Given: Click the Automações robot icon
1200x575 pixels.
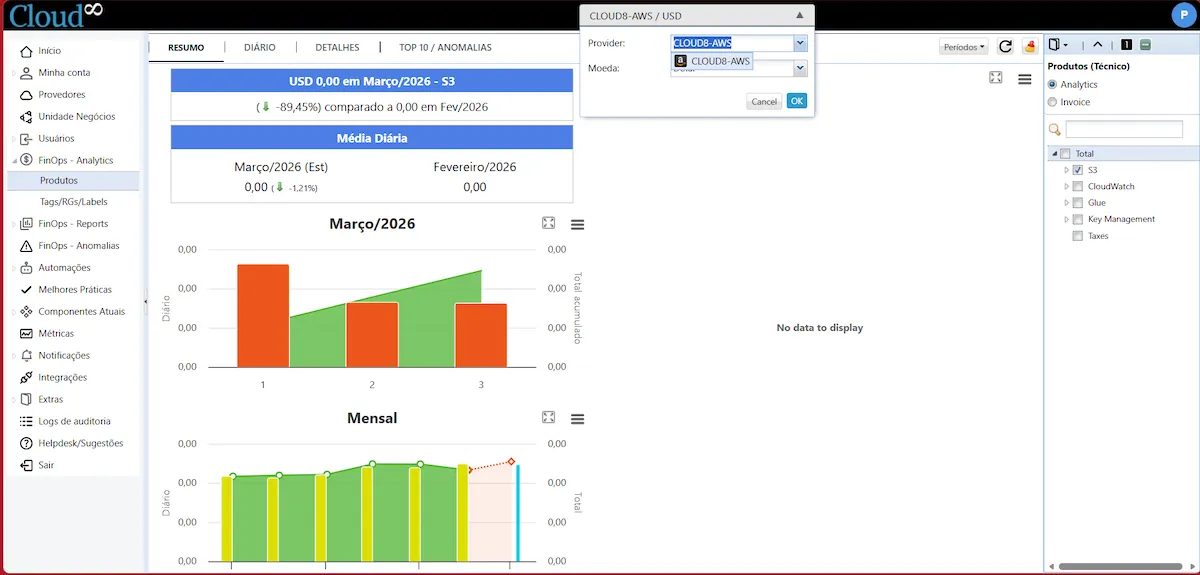Looking at the screenshot, I should click(x=26, y=268).
